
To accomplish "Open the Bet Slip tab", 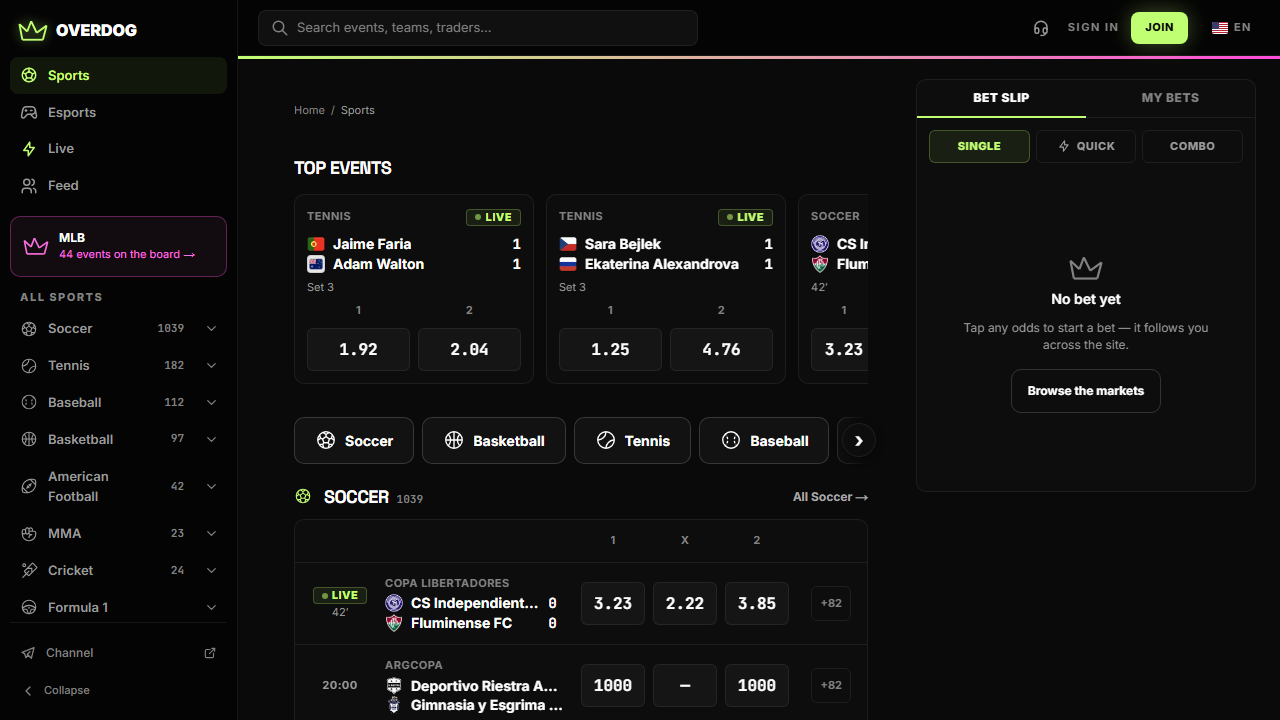I will 1001,98.
